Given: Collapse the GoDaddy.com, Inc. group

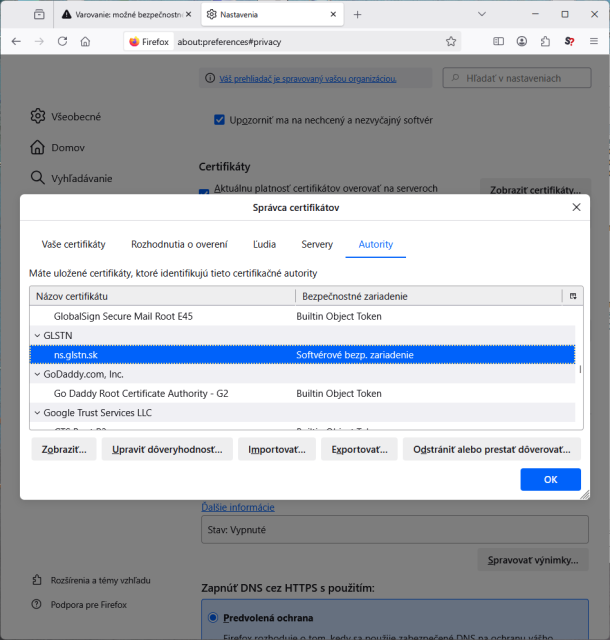Looking at the screenshot, I should [x=37, y=374].
